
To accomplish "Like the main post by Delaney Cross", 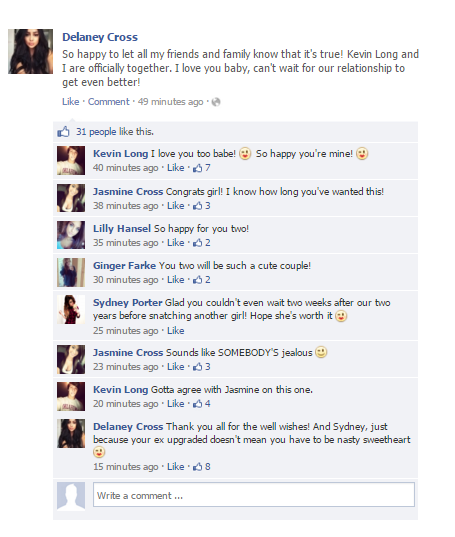I will tap(71, 102).
